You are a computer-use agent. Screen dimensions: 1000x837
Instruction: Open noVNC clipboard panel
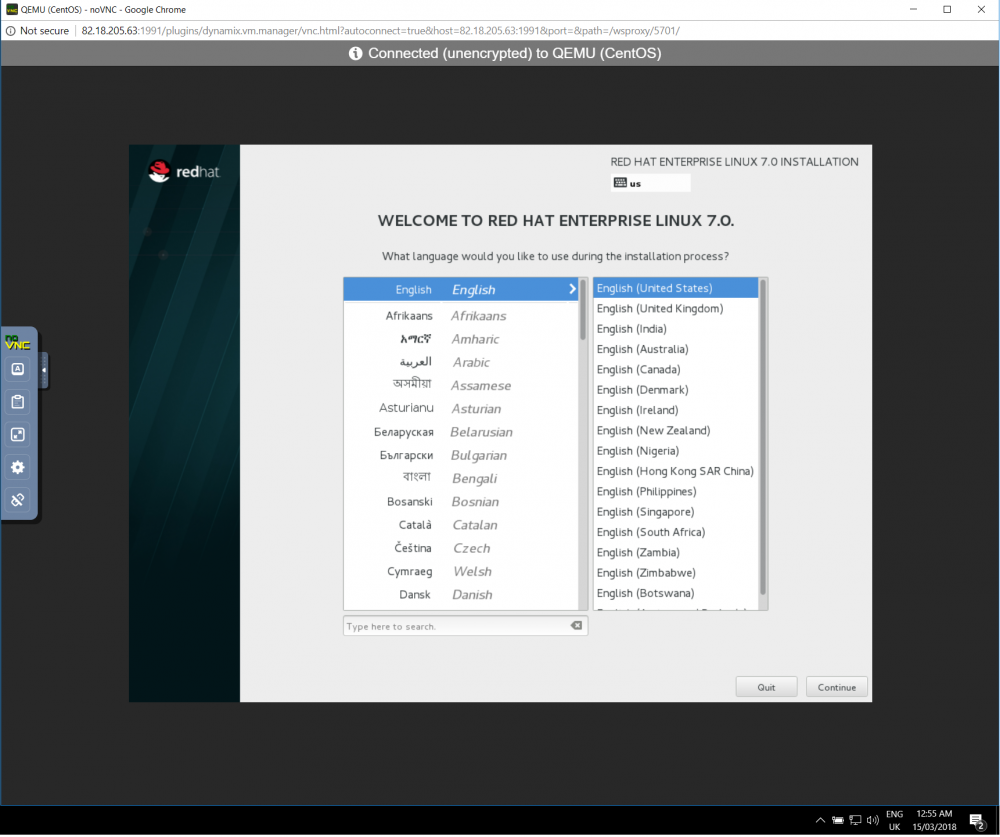[18, 402]
